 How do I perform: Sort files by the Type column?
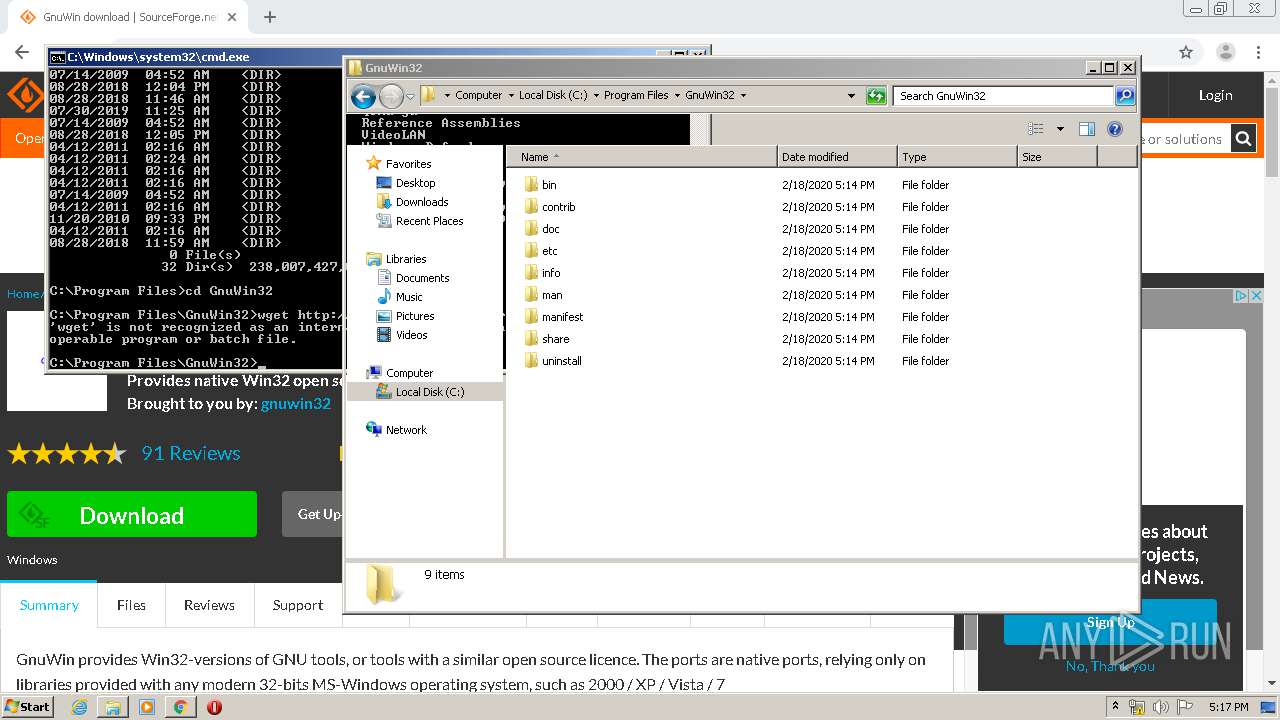pyautogui.click(x=957, y=157)
